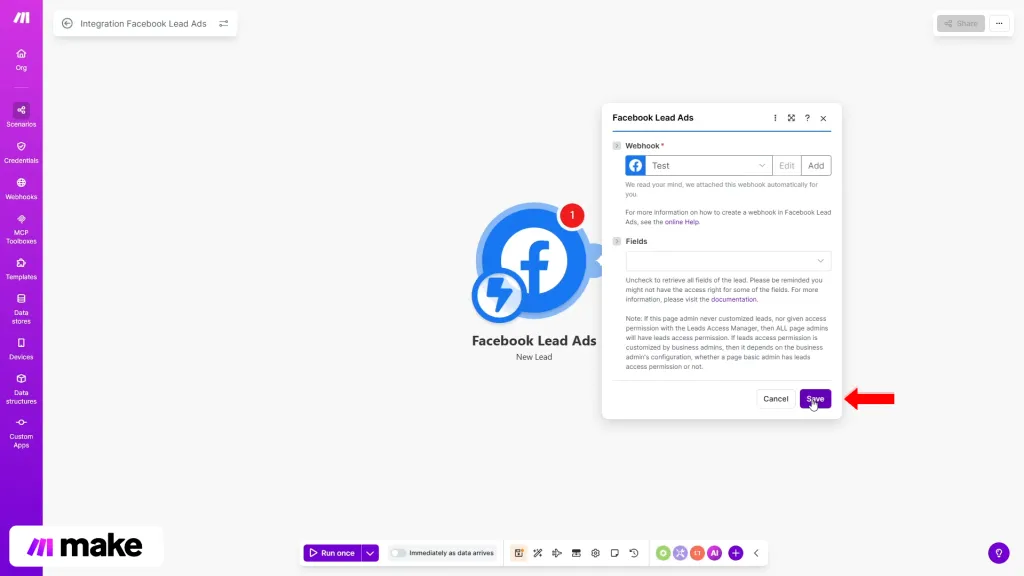
Task: Open help question mark in the dialog
Action: point(807,118)
